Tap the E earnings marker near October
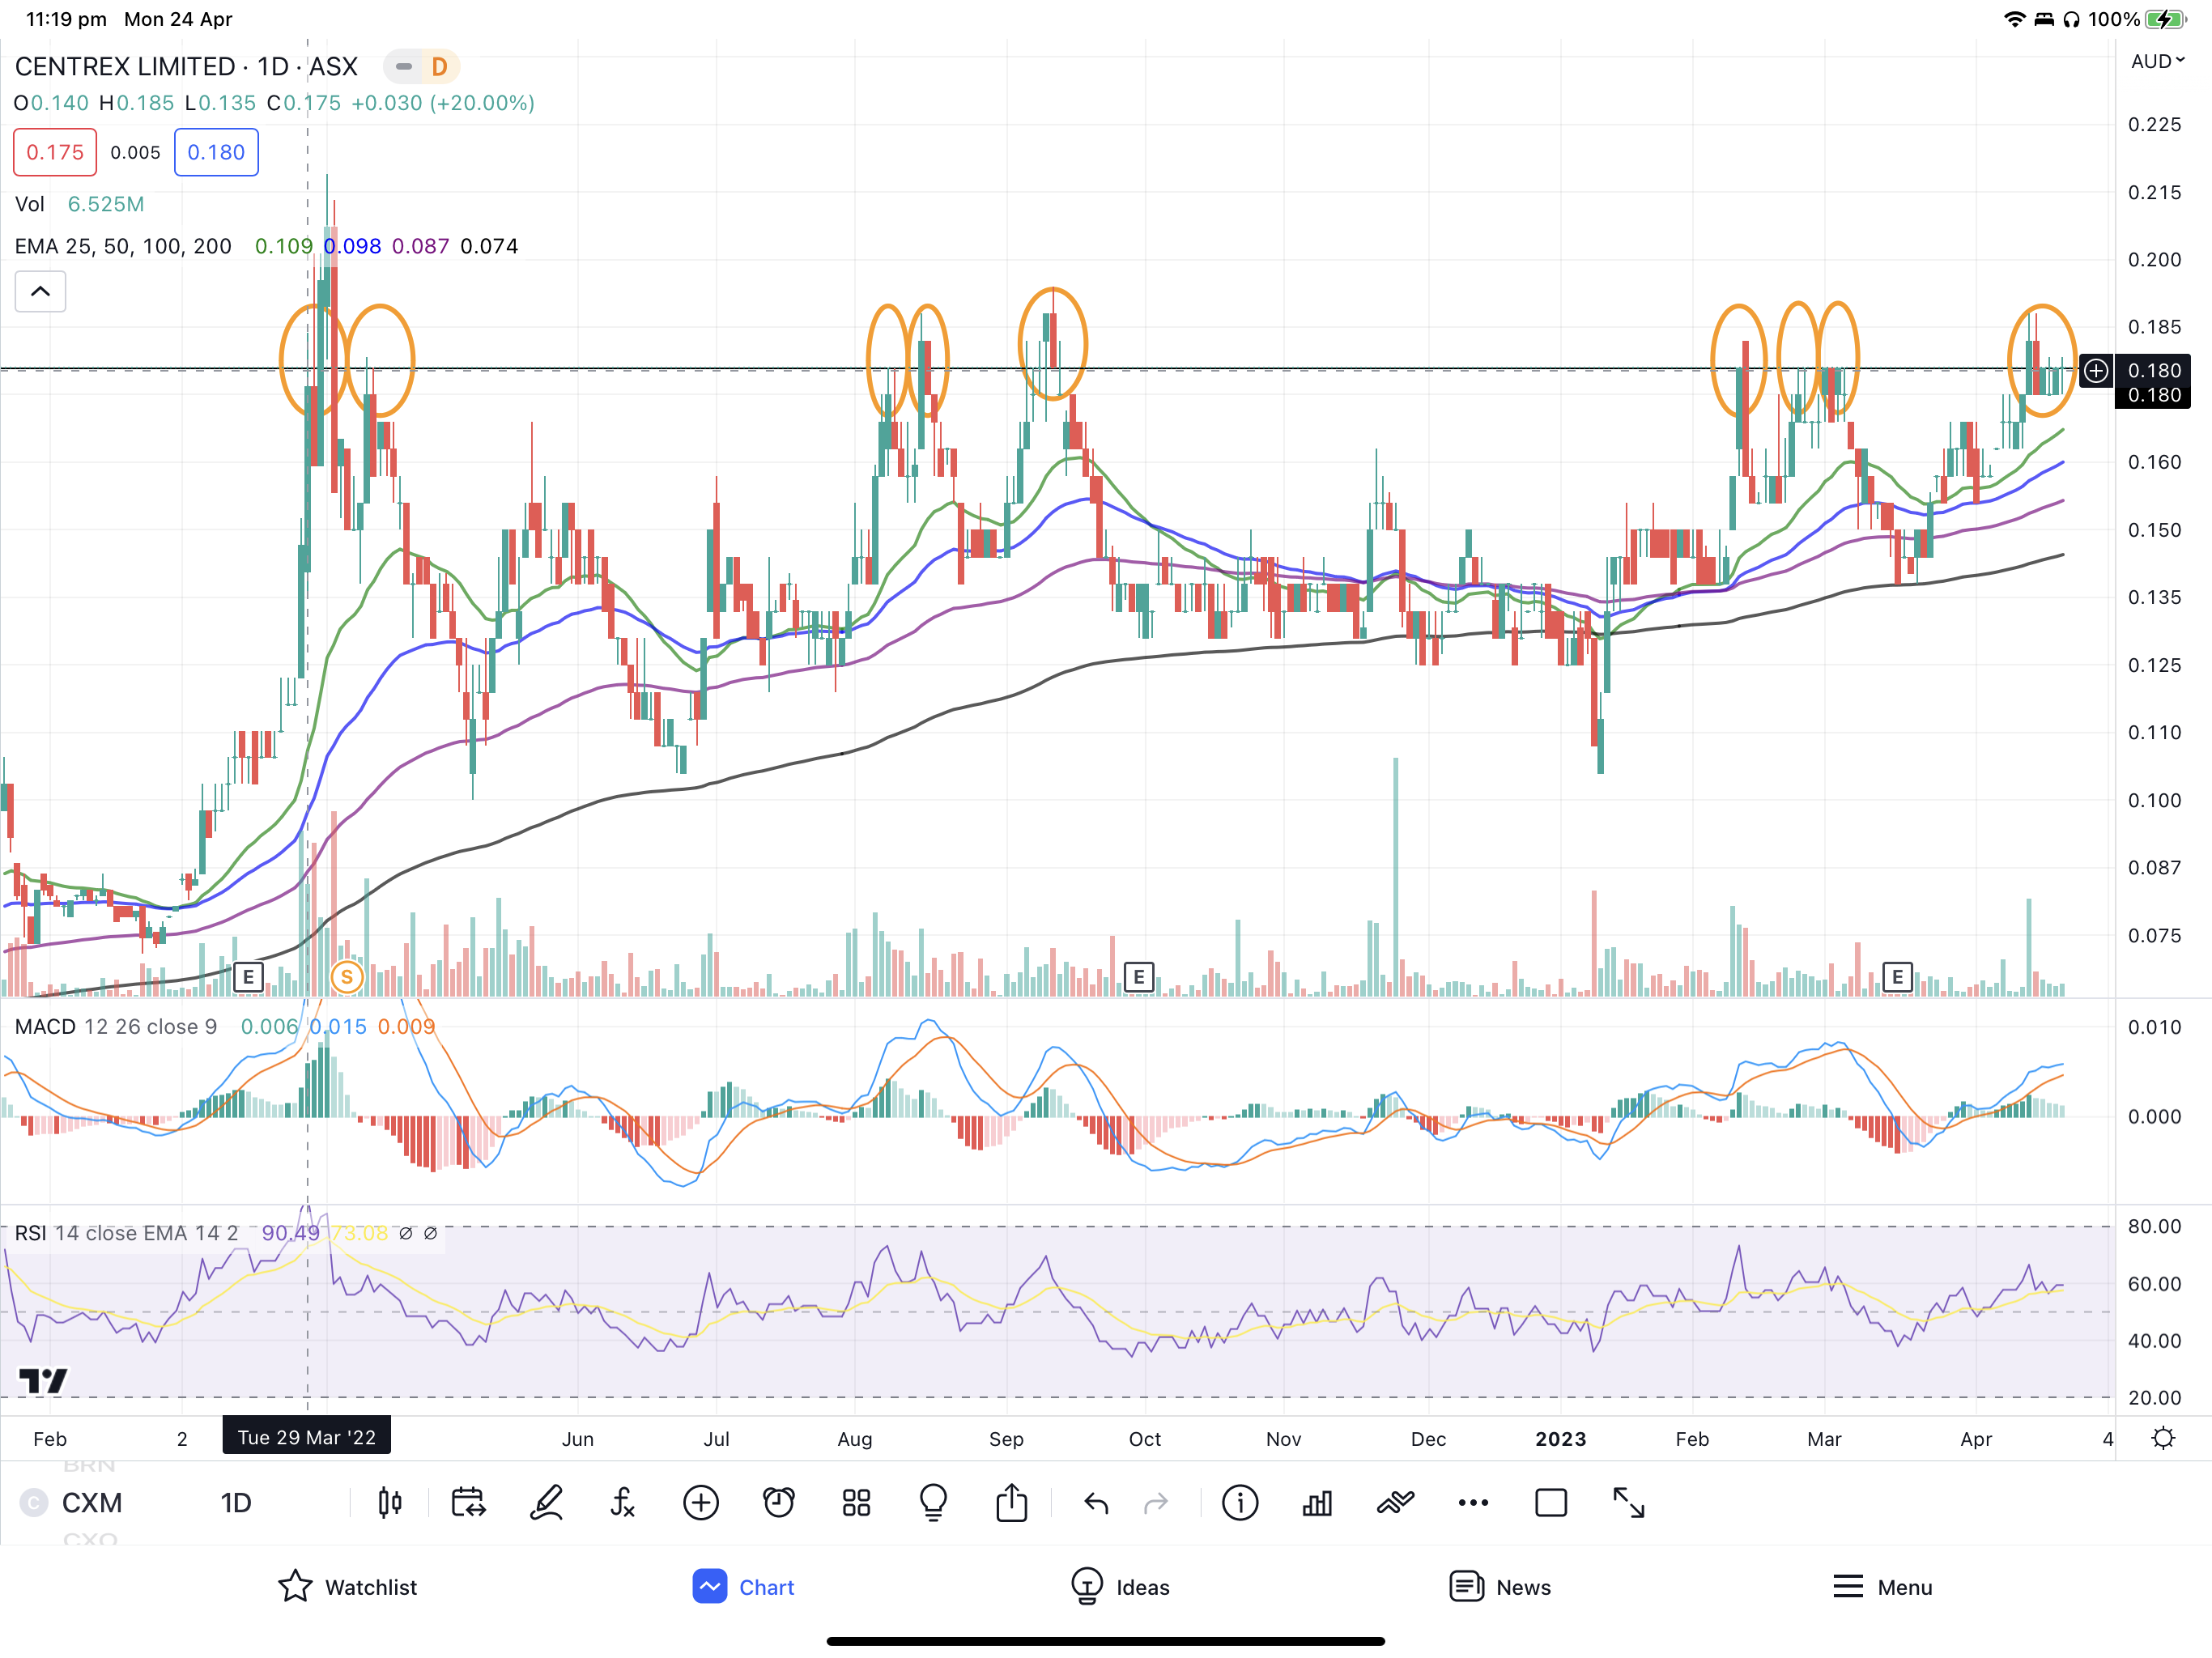This screenshot has height=1658, width=2212. pos(1139,977)
